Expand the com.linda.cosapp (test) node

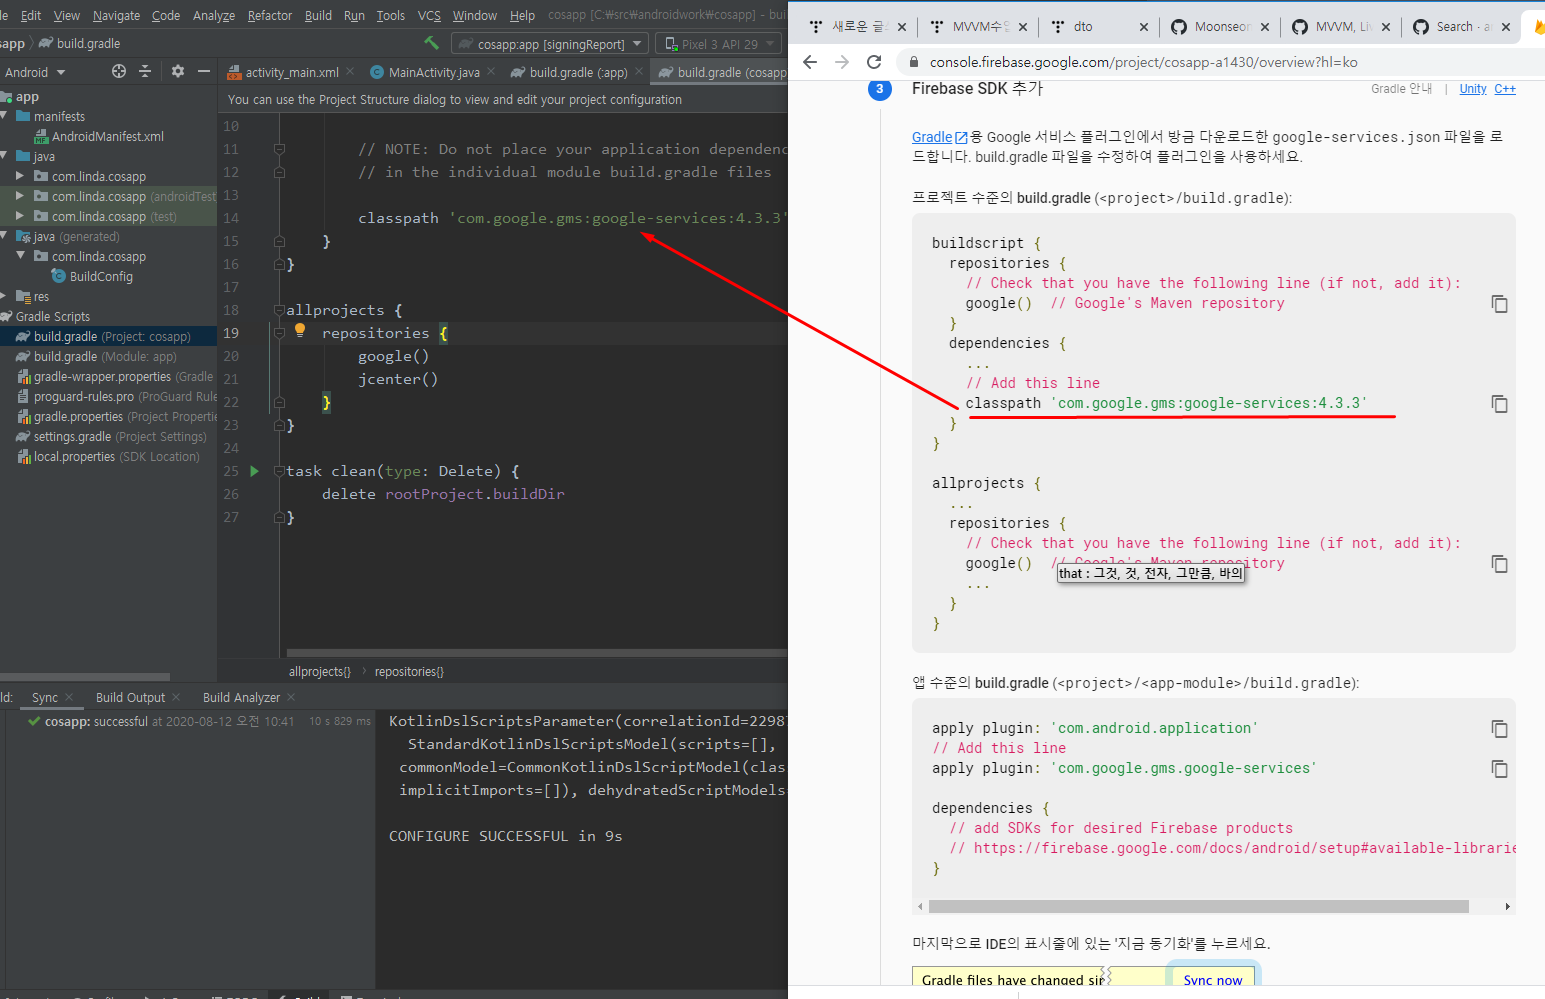click(19, 216)
